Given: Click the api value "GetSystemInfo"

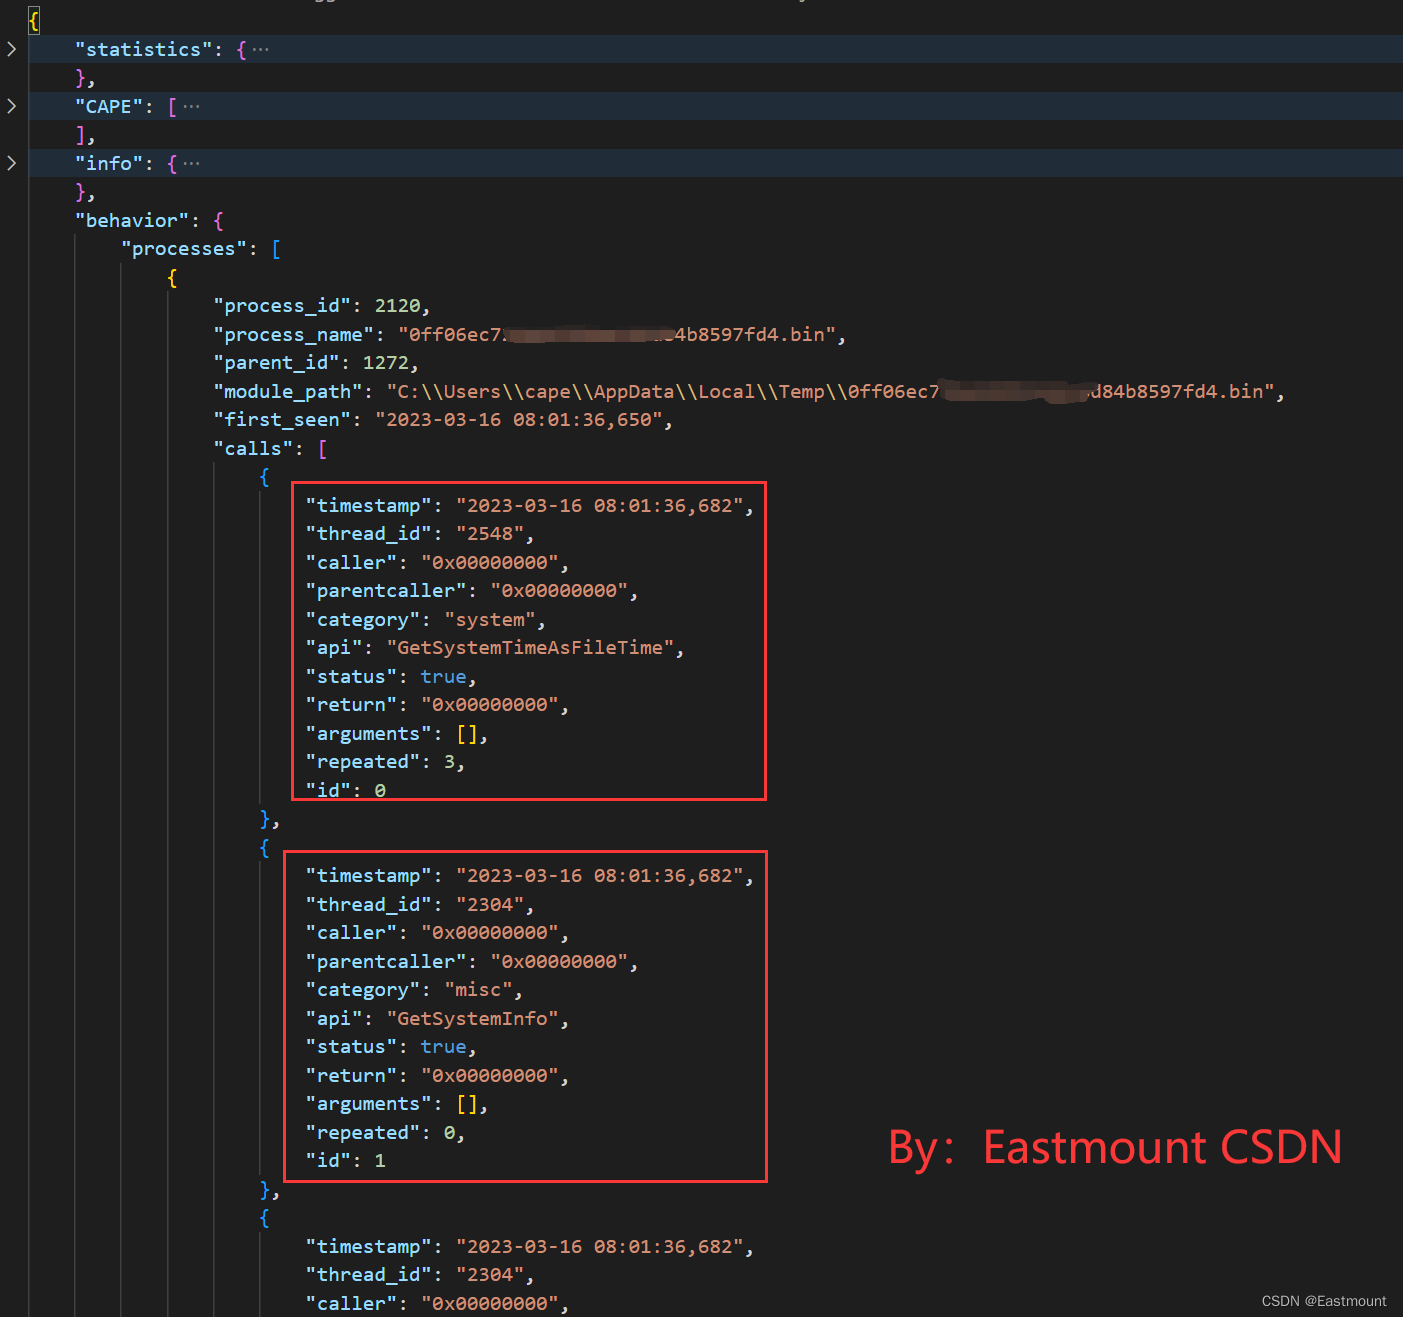Looking at the screenshot, I should click(473, 1019).
